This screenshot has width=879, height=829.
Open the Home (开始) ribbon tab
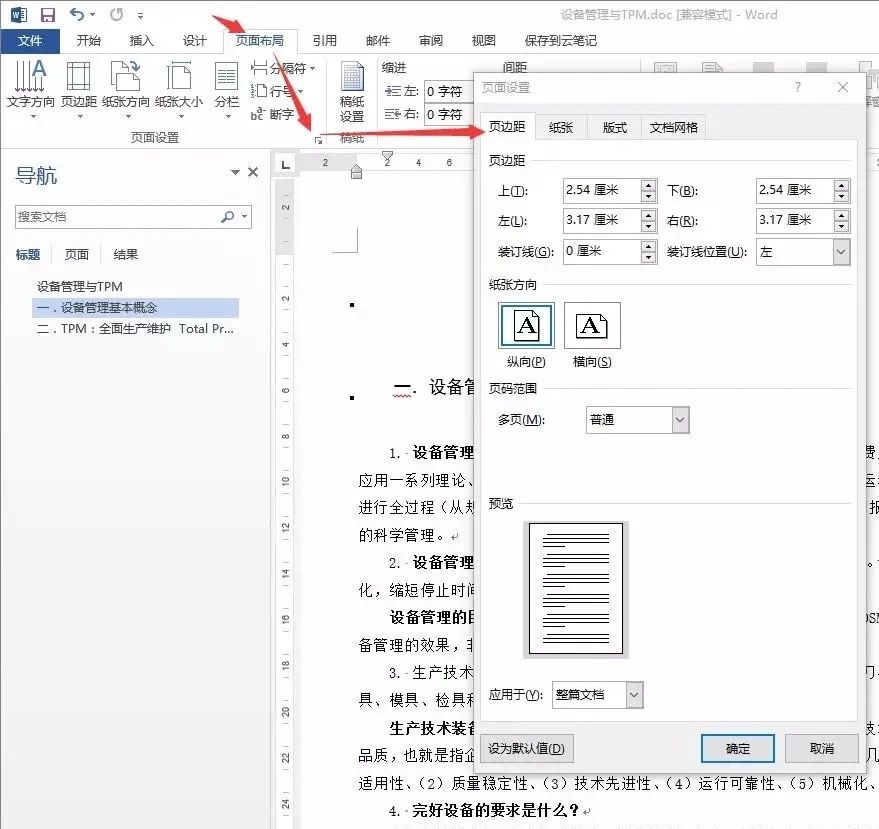coord(88,40)
